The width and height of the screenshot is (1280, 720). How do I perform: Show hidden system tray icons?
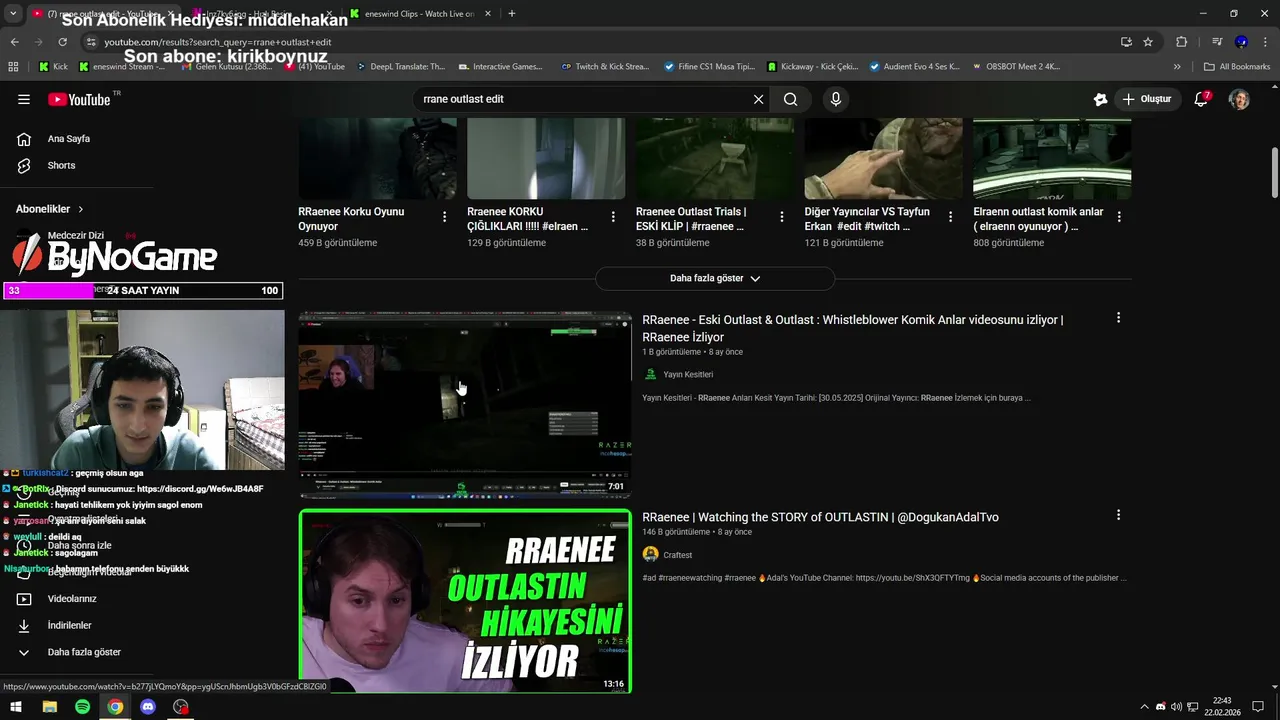pos(1144,707)
